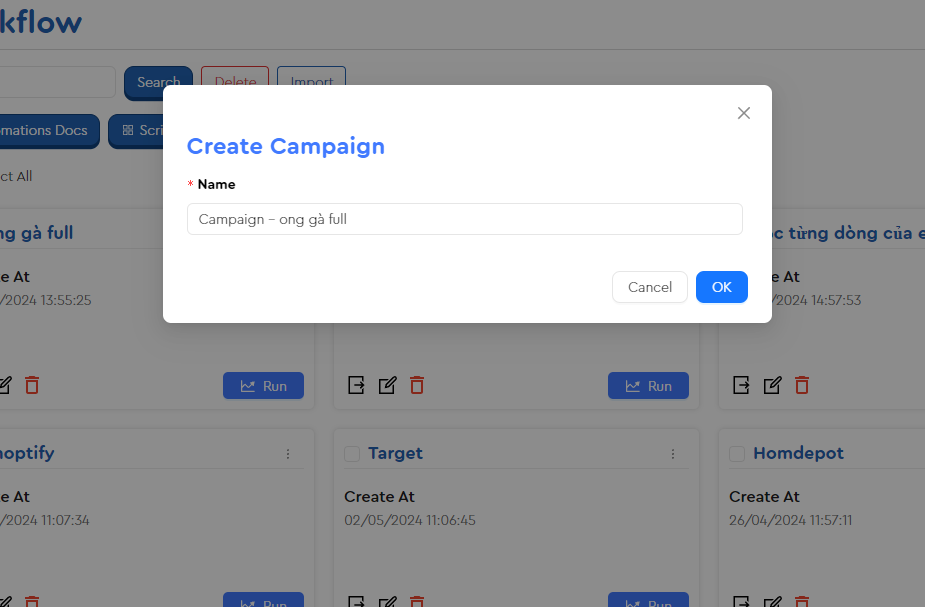Open the Scripts tab with grid icon
925x607 pixels.
tap(138, 131)
